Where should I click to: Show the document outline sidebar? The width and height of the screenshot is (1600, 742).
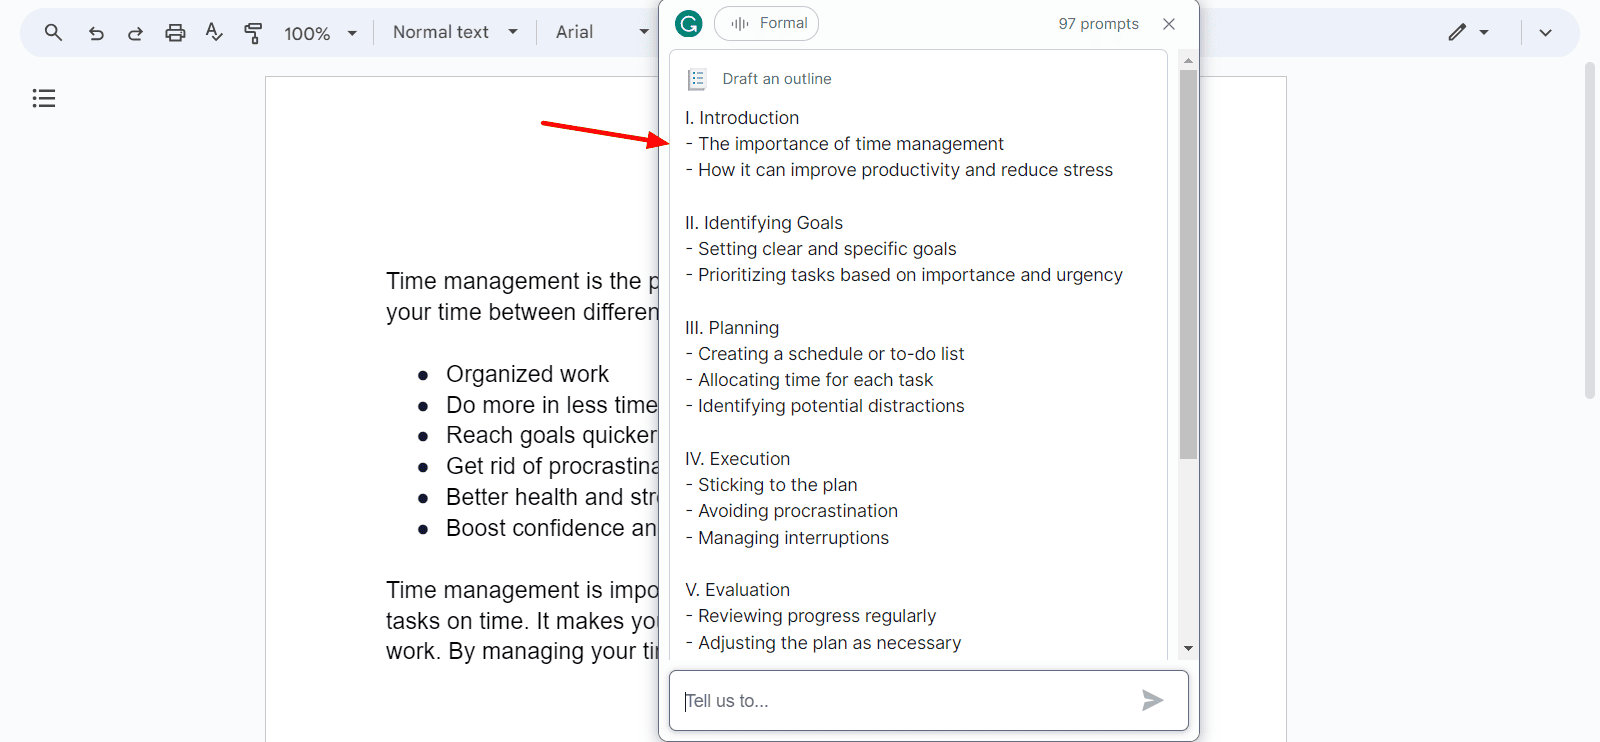[x=44, y=98]
